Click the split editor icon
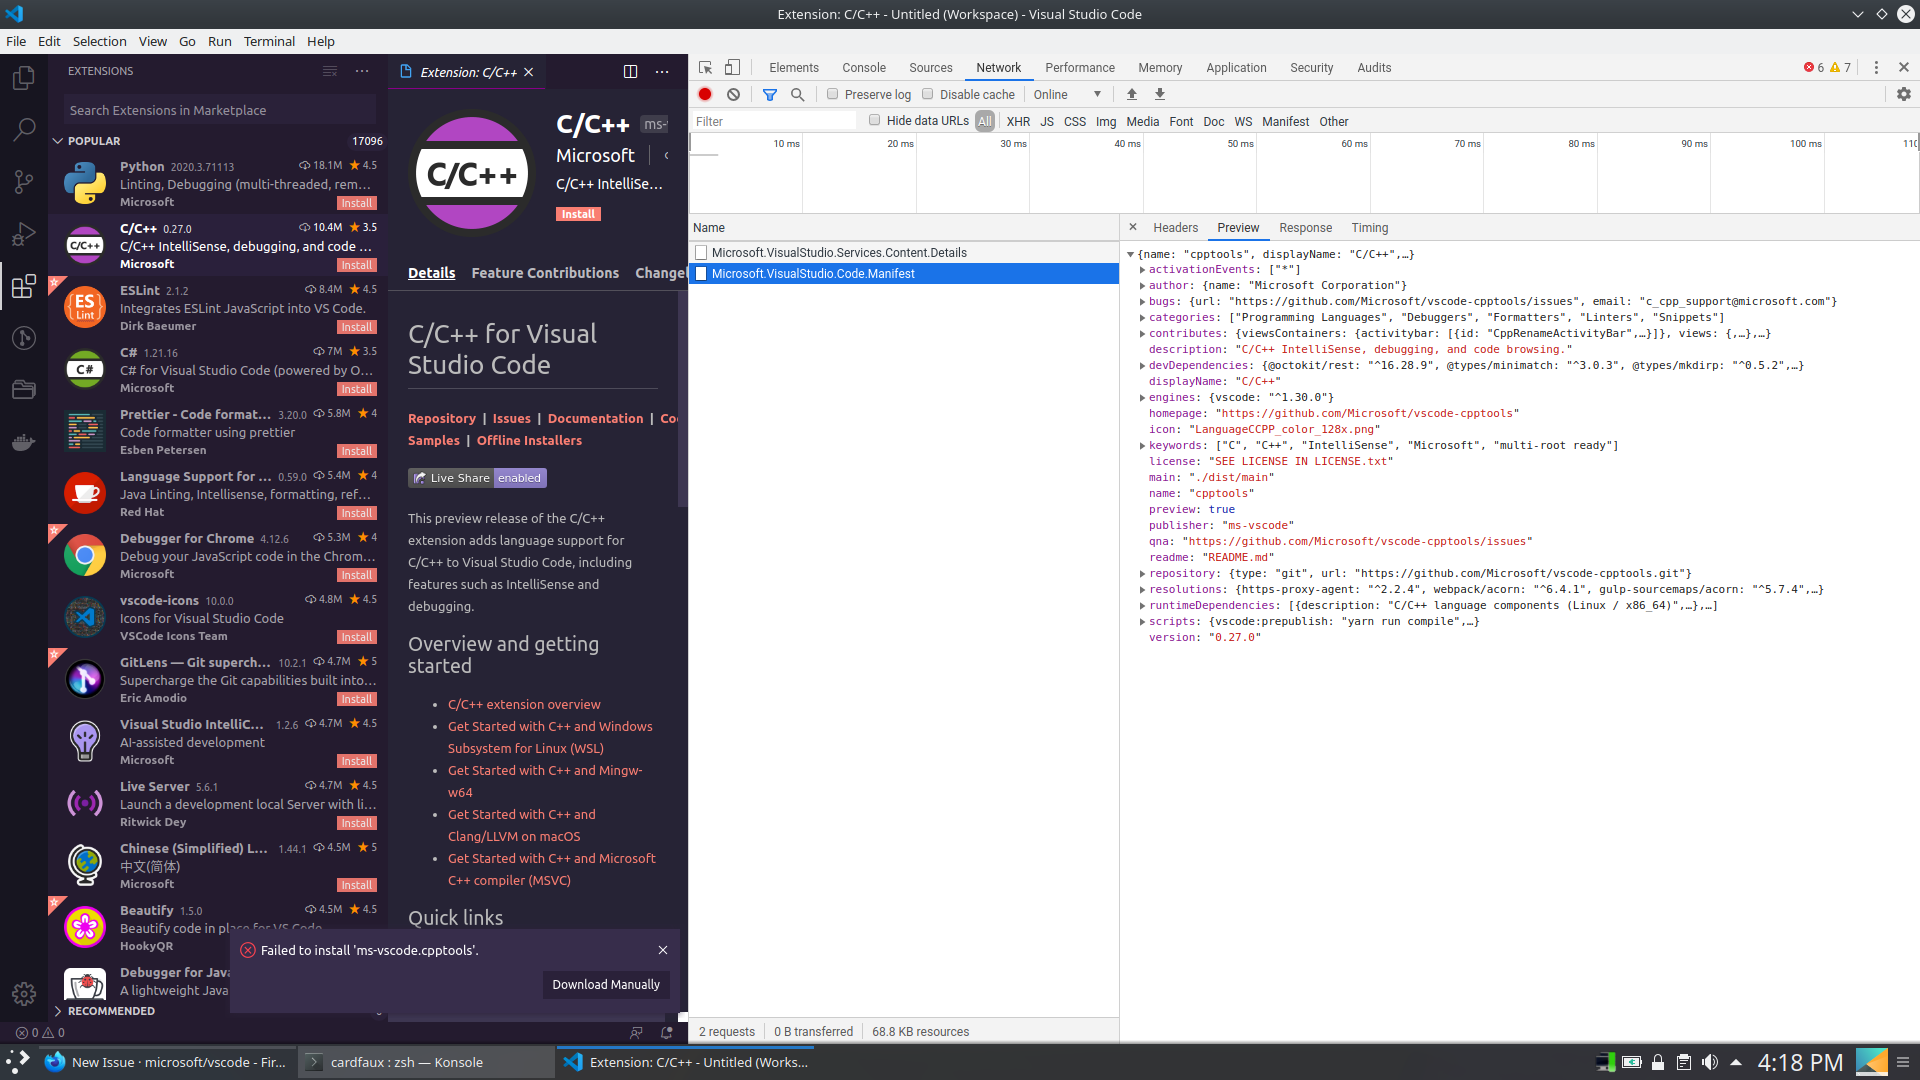 [x=630, y=72]
